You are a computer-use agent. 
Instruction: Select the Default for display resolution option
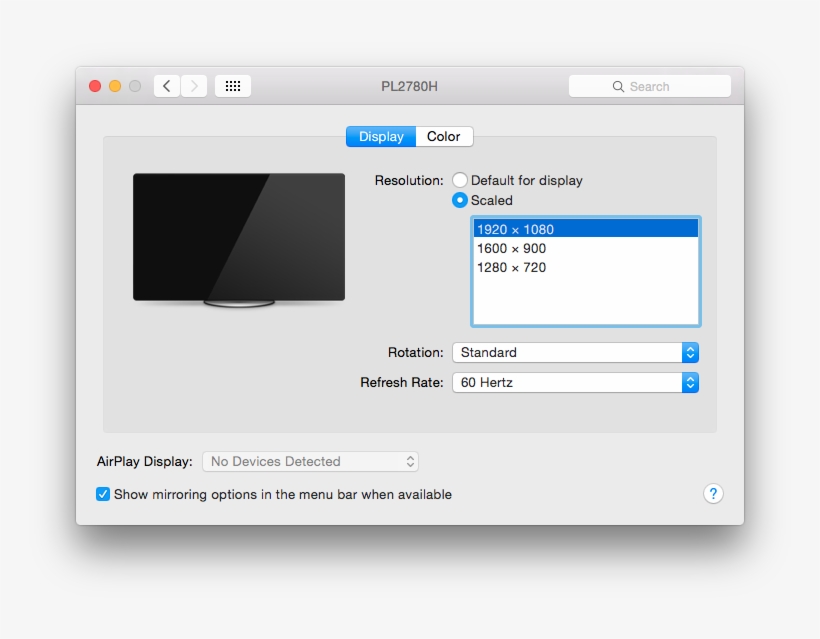(x=460, y=180)
